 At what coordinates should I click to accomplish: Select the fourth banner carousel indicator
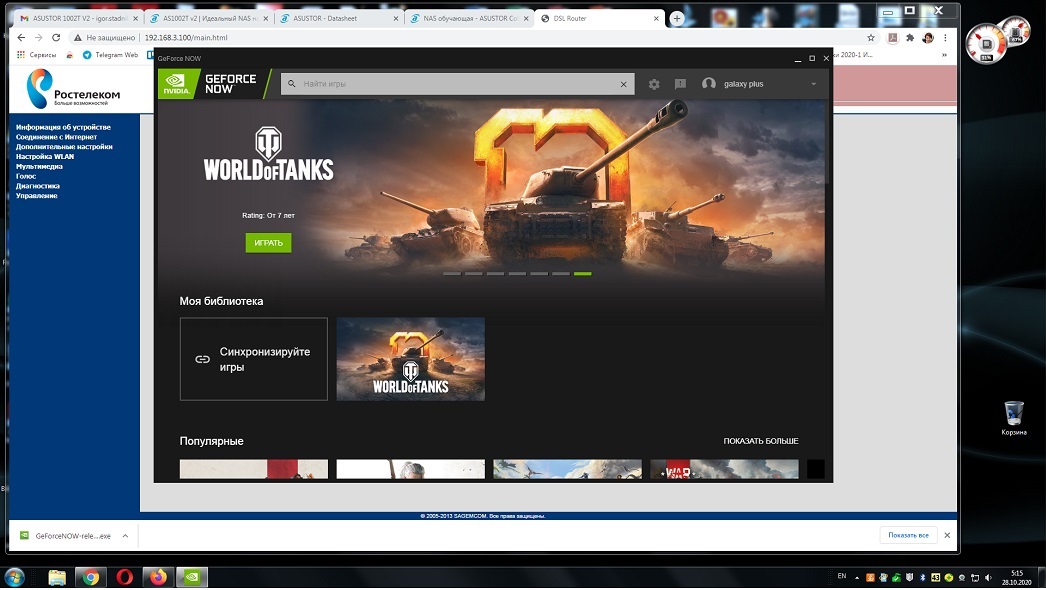[x=517, y=274]
